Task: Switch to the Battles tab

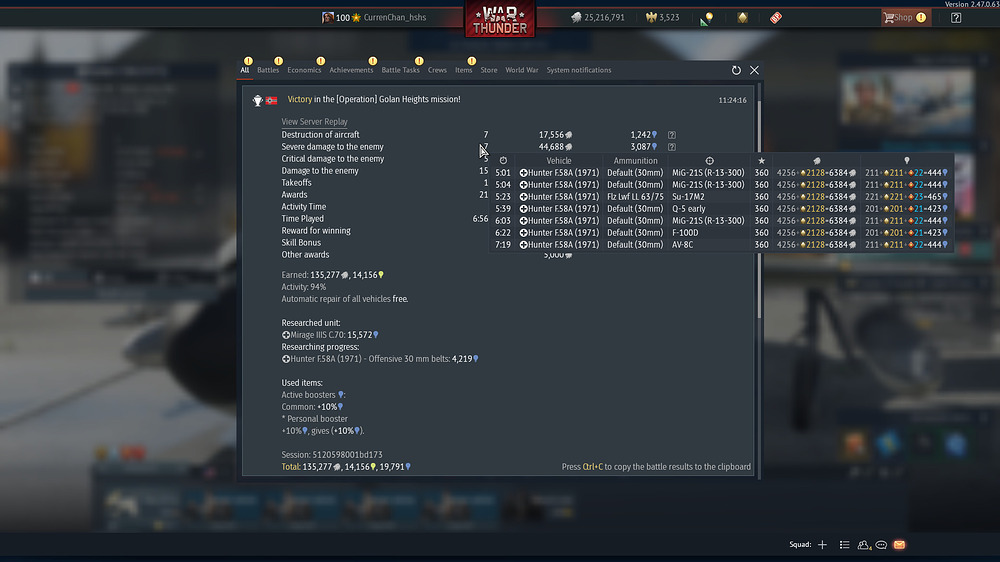Action: click(x=268, y=70)
